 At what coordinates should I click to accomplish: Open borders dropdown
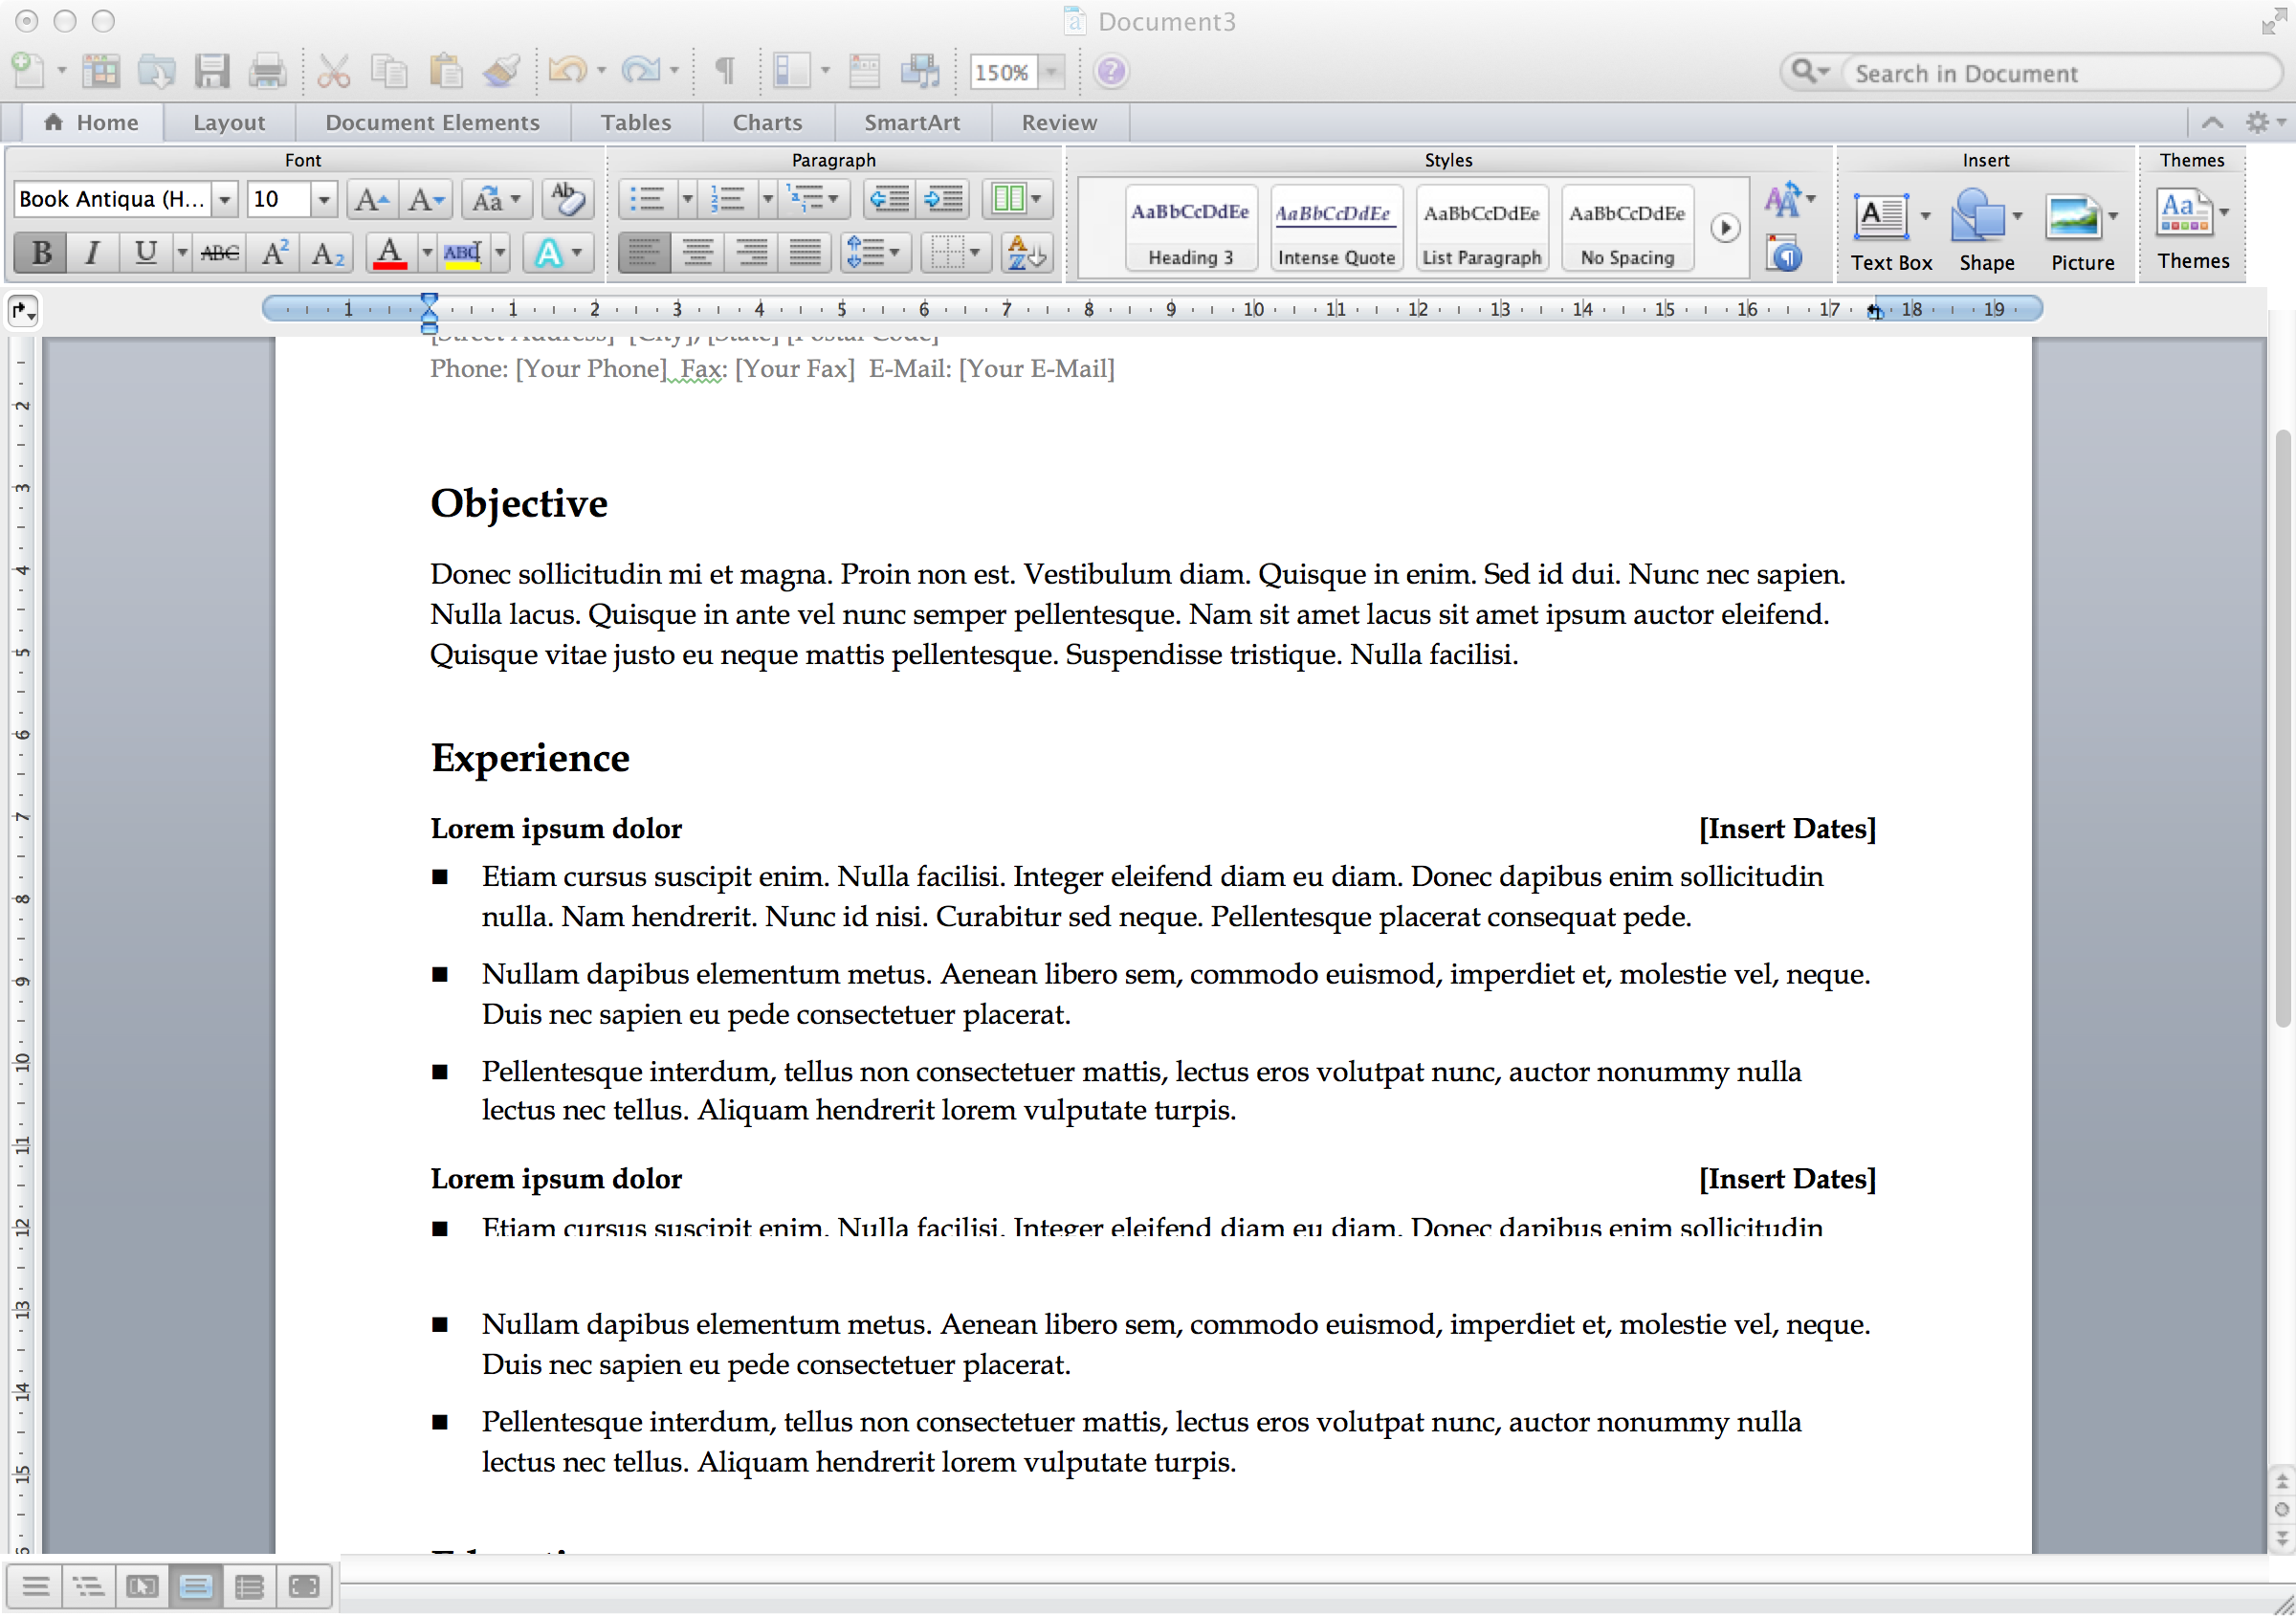click(x=954, y=253)
